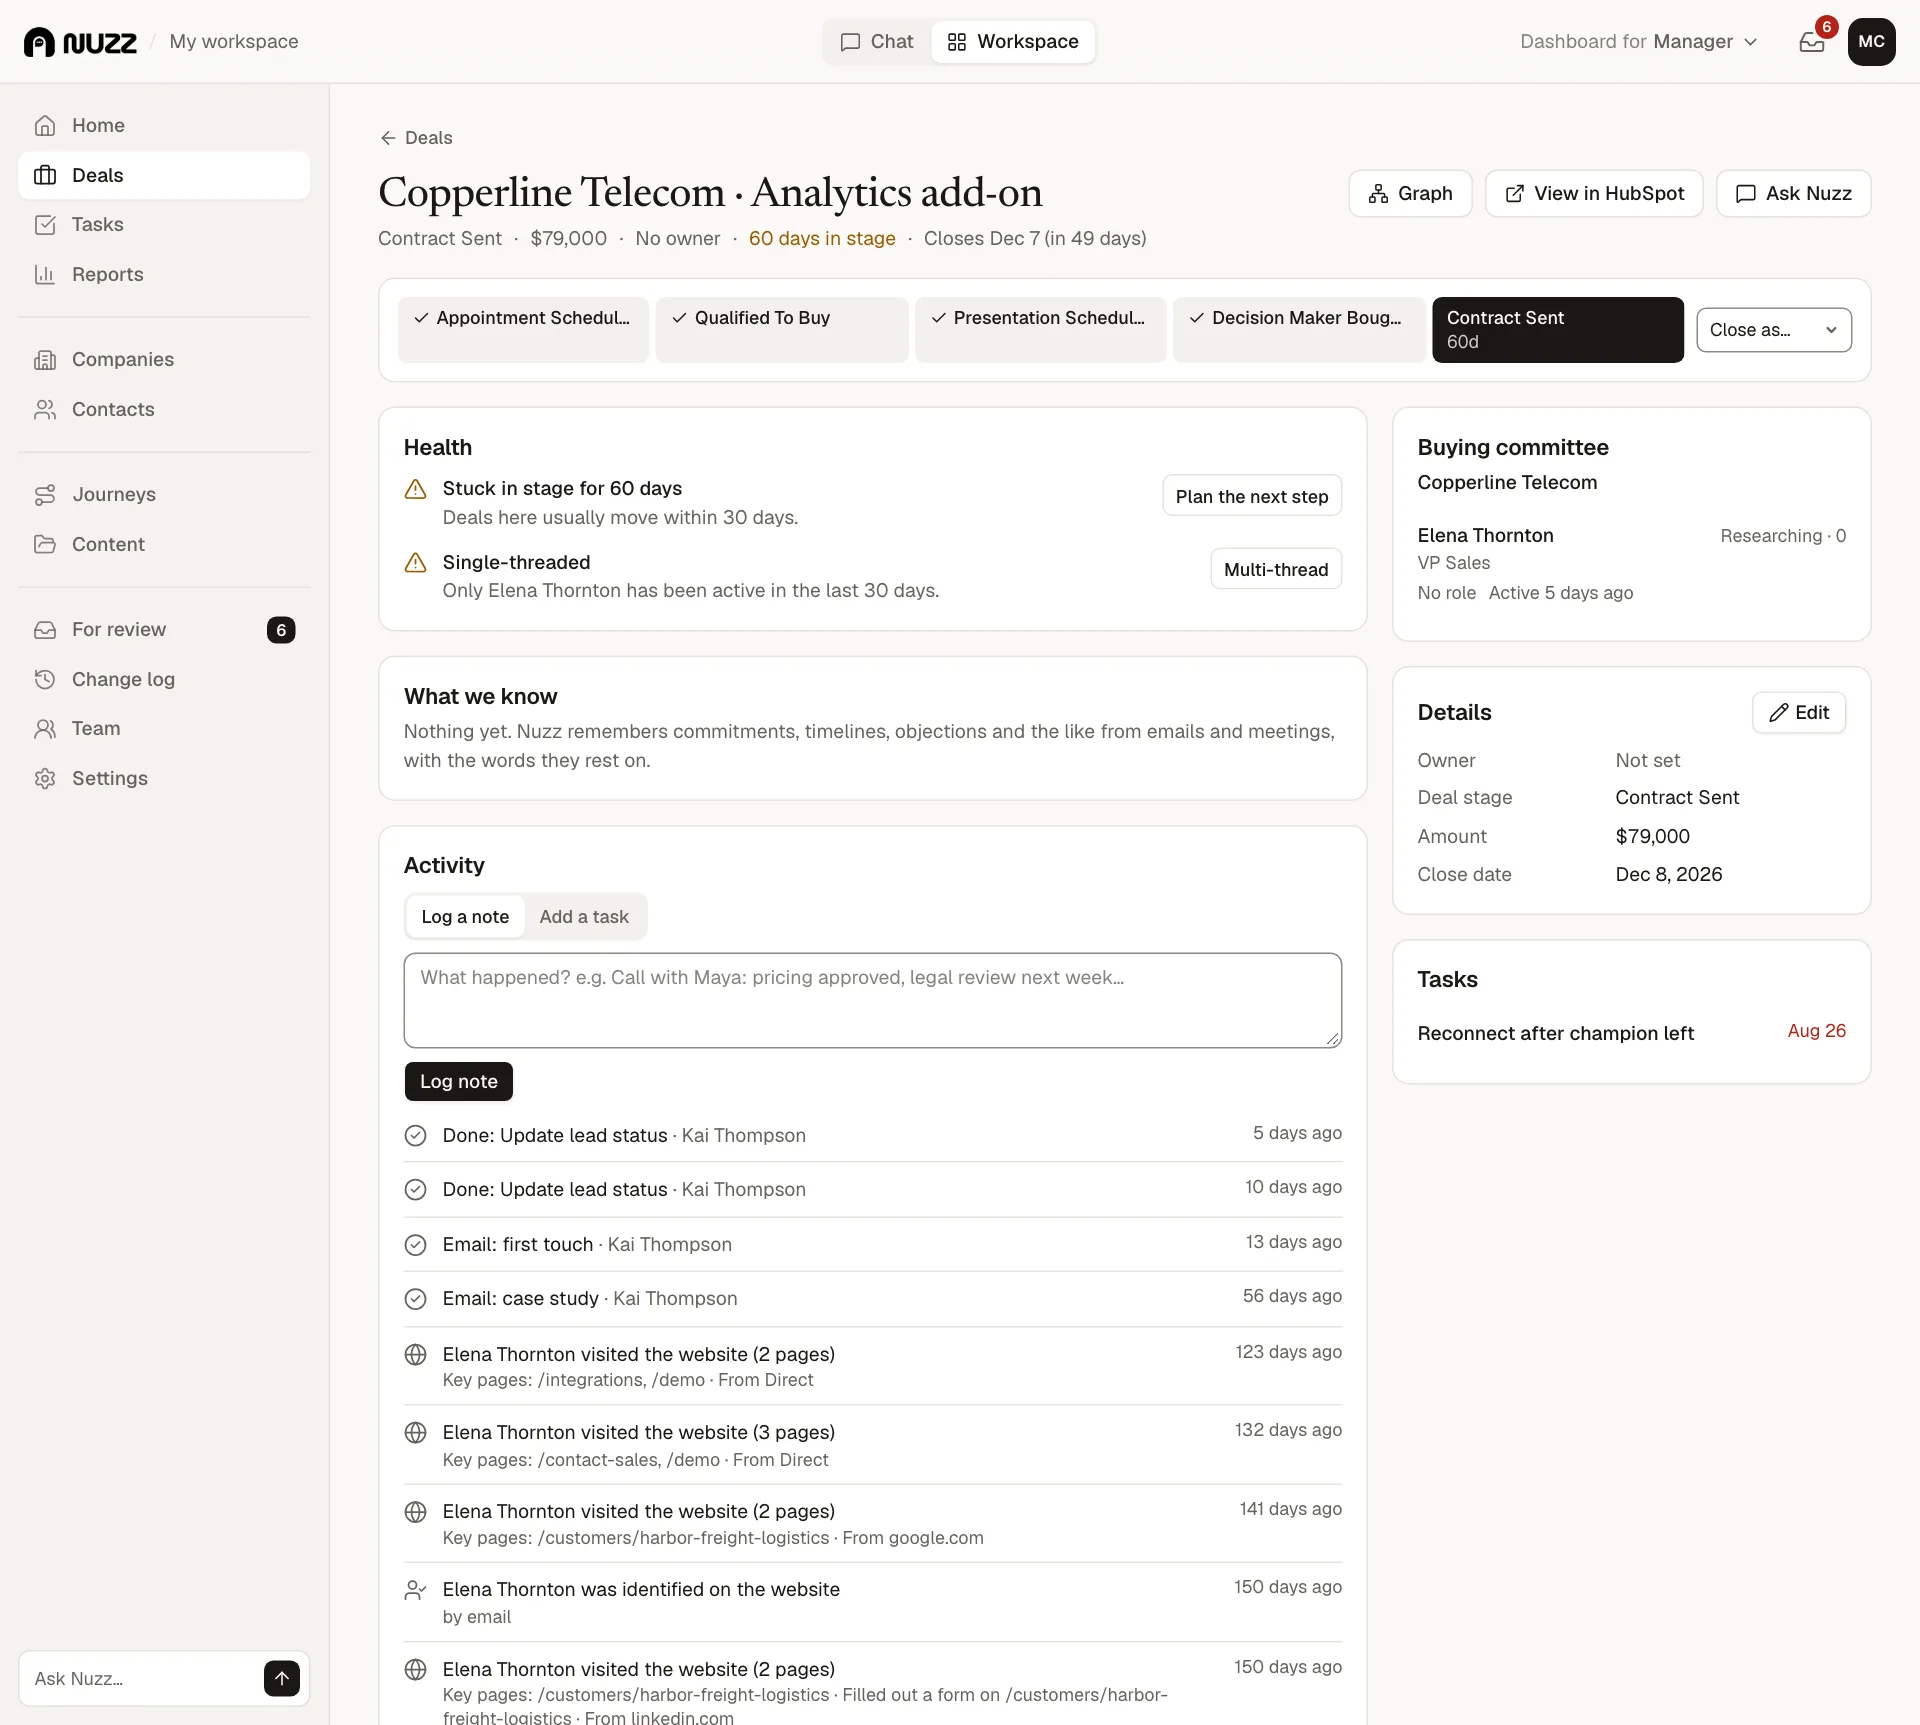Viewport: 1920px width, 1725px height.
Task: Click the Ask Nuzz sidebar input
Action: (145, 1678)
